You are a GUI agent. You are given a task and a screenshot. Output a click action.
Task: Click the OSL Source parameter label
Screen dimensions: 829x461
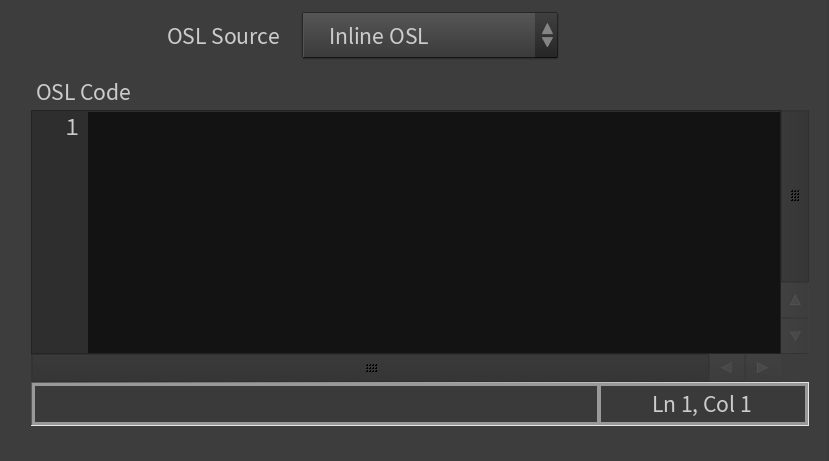(x=223, y=36)
